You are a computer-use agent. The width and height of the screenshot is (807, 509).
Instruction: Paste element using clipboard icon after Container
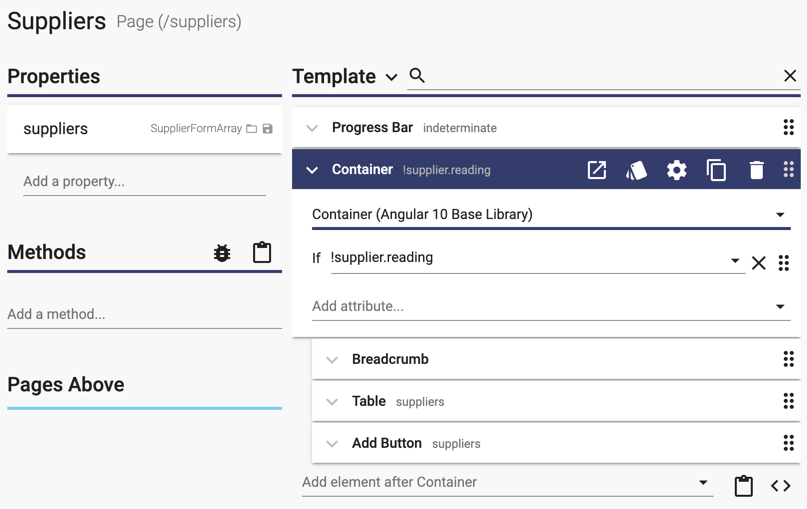(x=743, y=485)
